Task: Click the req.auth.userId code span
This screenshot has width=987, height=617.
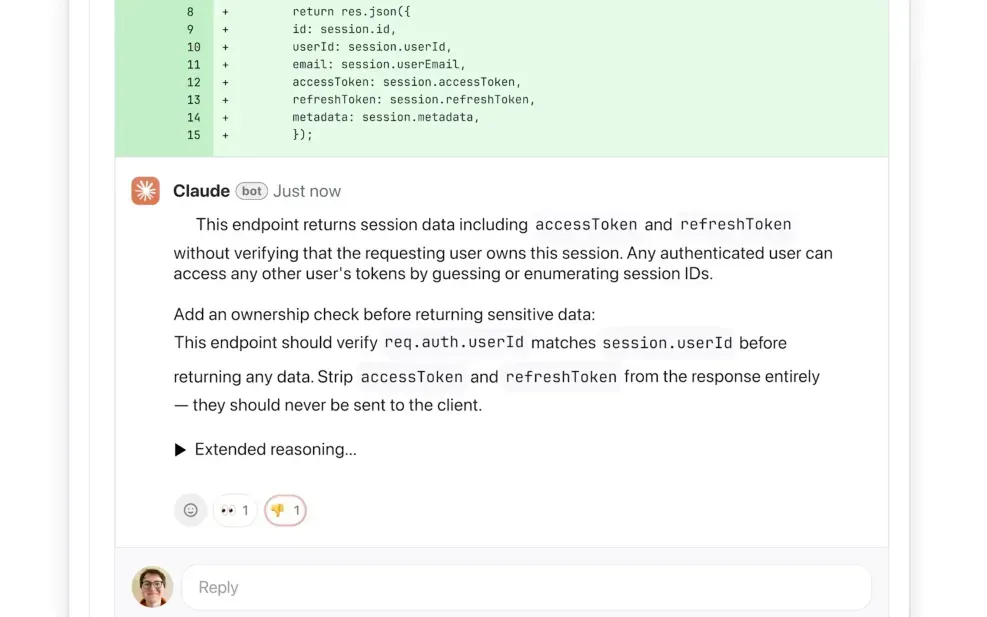Action: click(454, 343)
